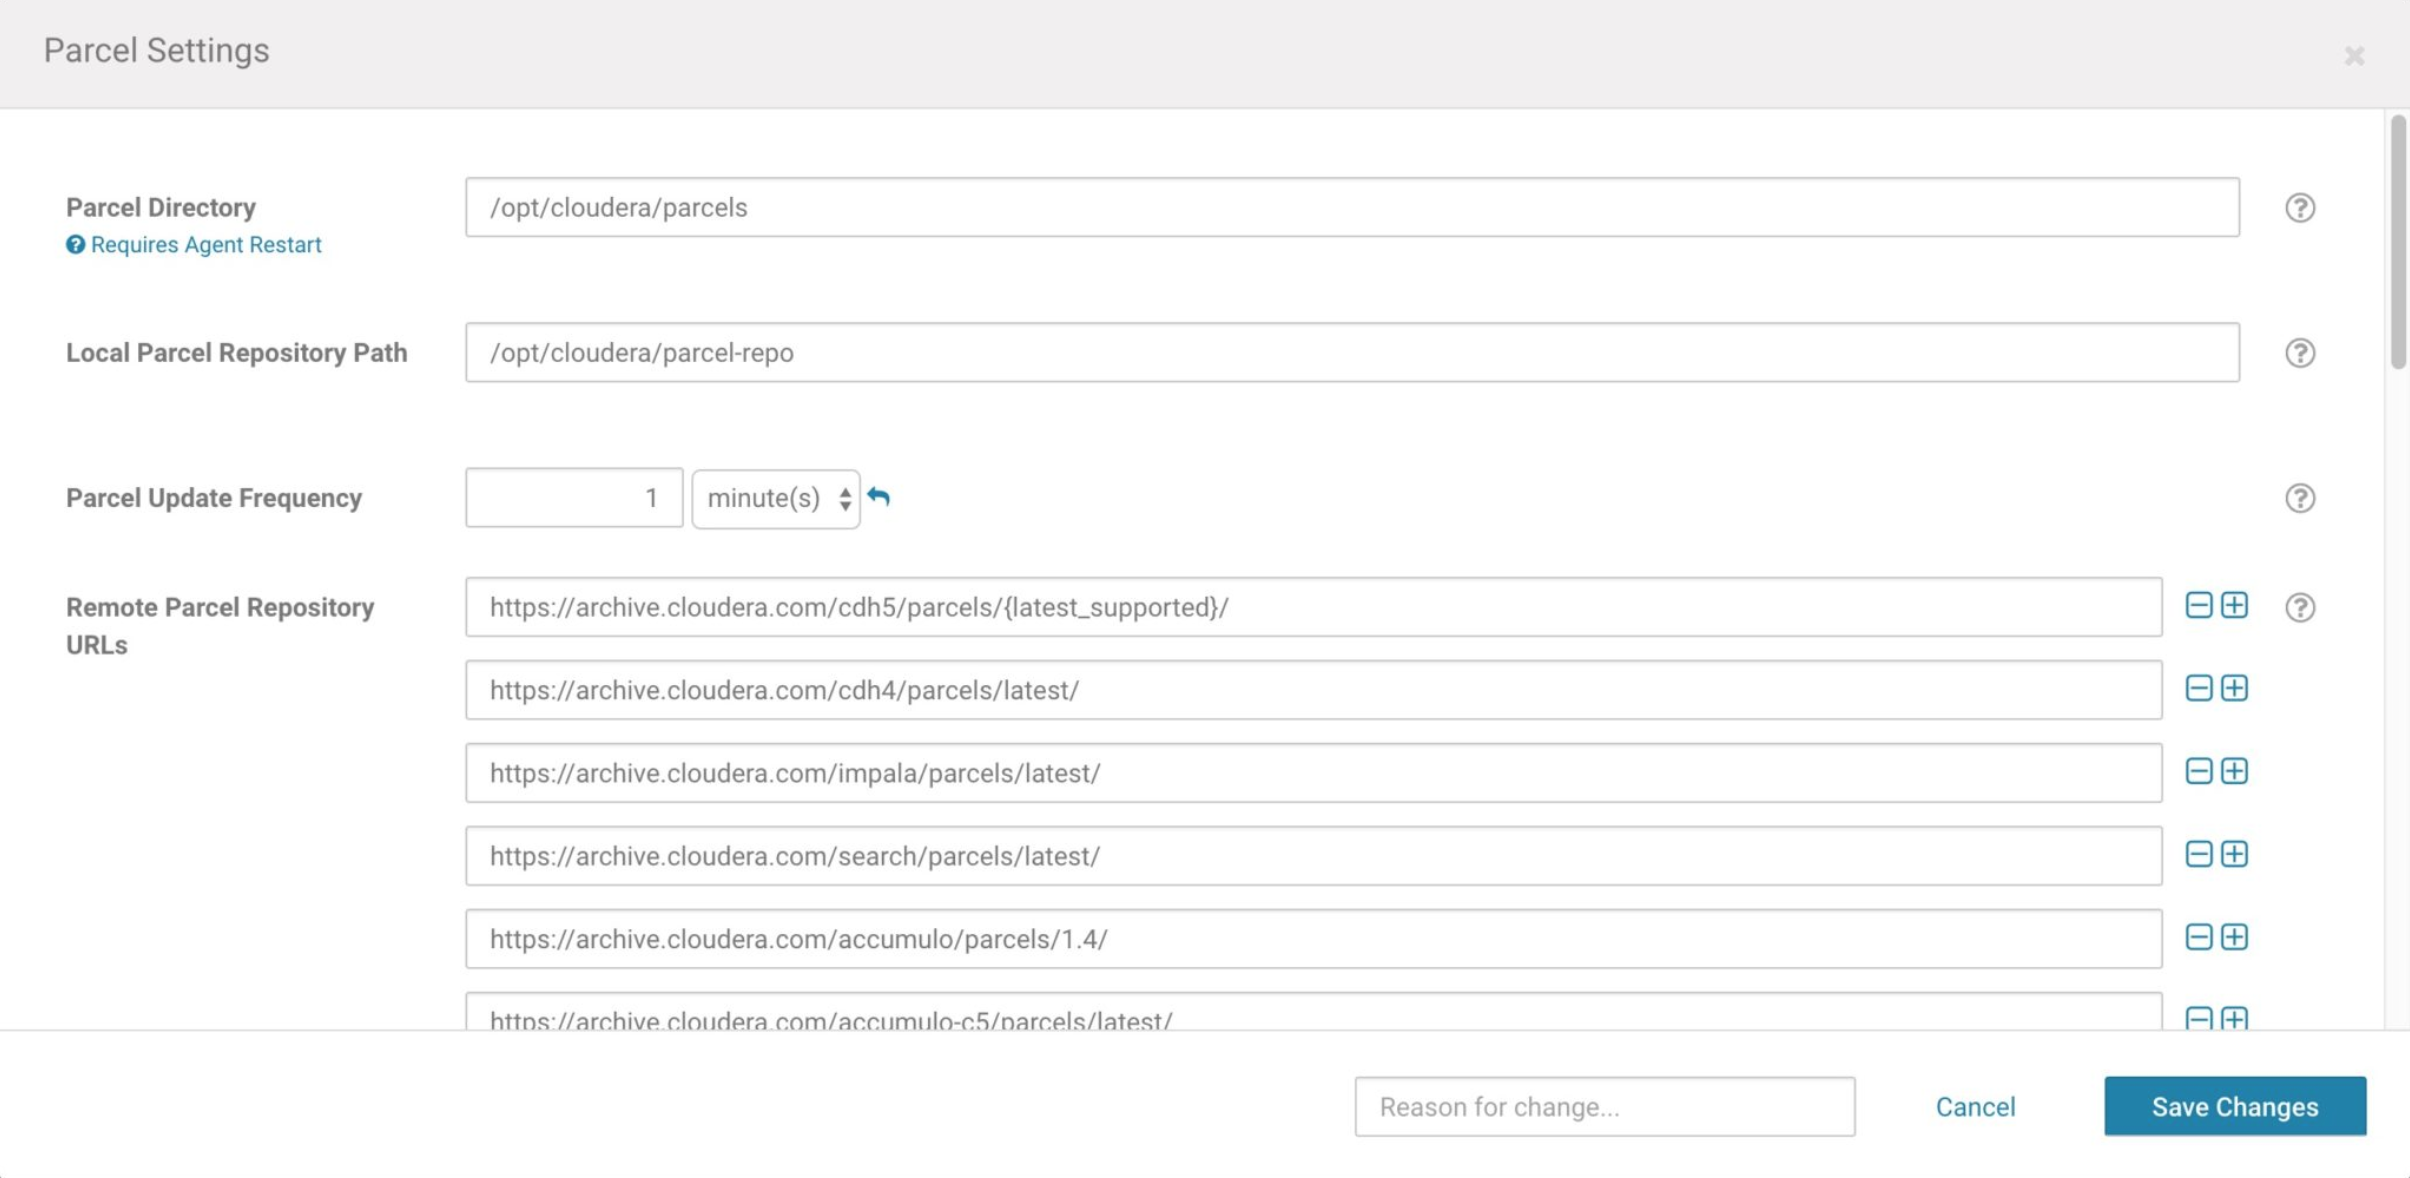Image resolution: width=2410 pixels, height=1178 pixels.
Task: Open help for Remote Parcel Repository URLs
Action: pos(2300,607)
